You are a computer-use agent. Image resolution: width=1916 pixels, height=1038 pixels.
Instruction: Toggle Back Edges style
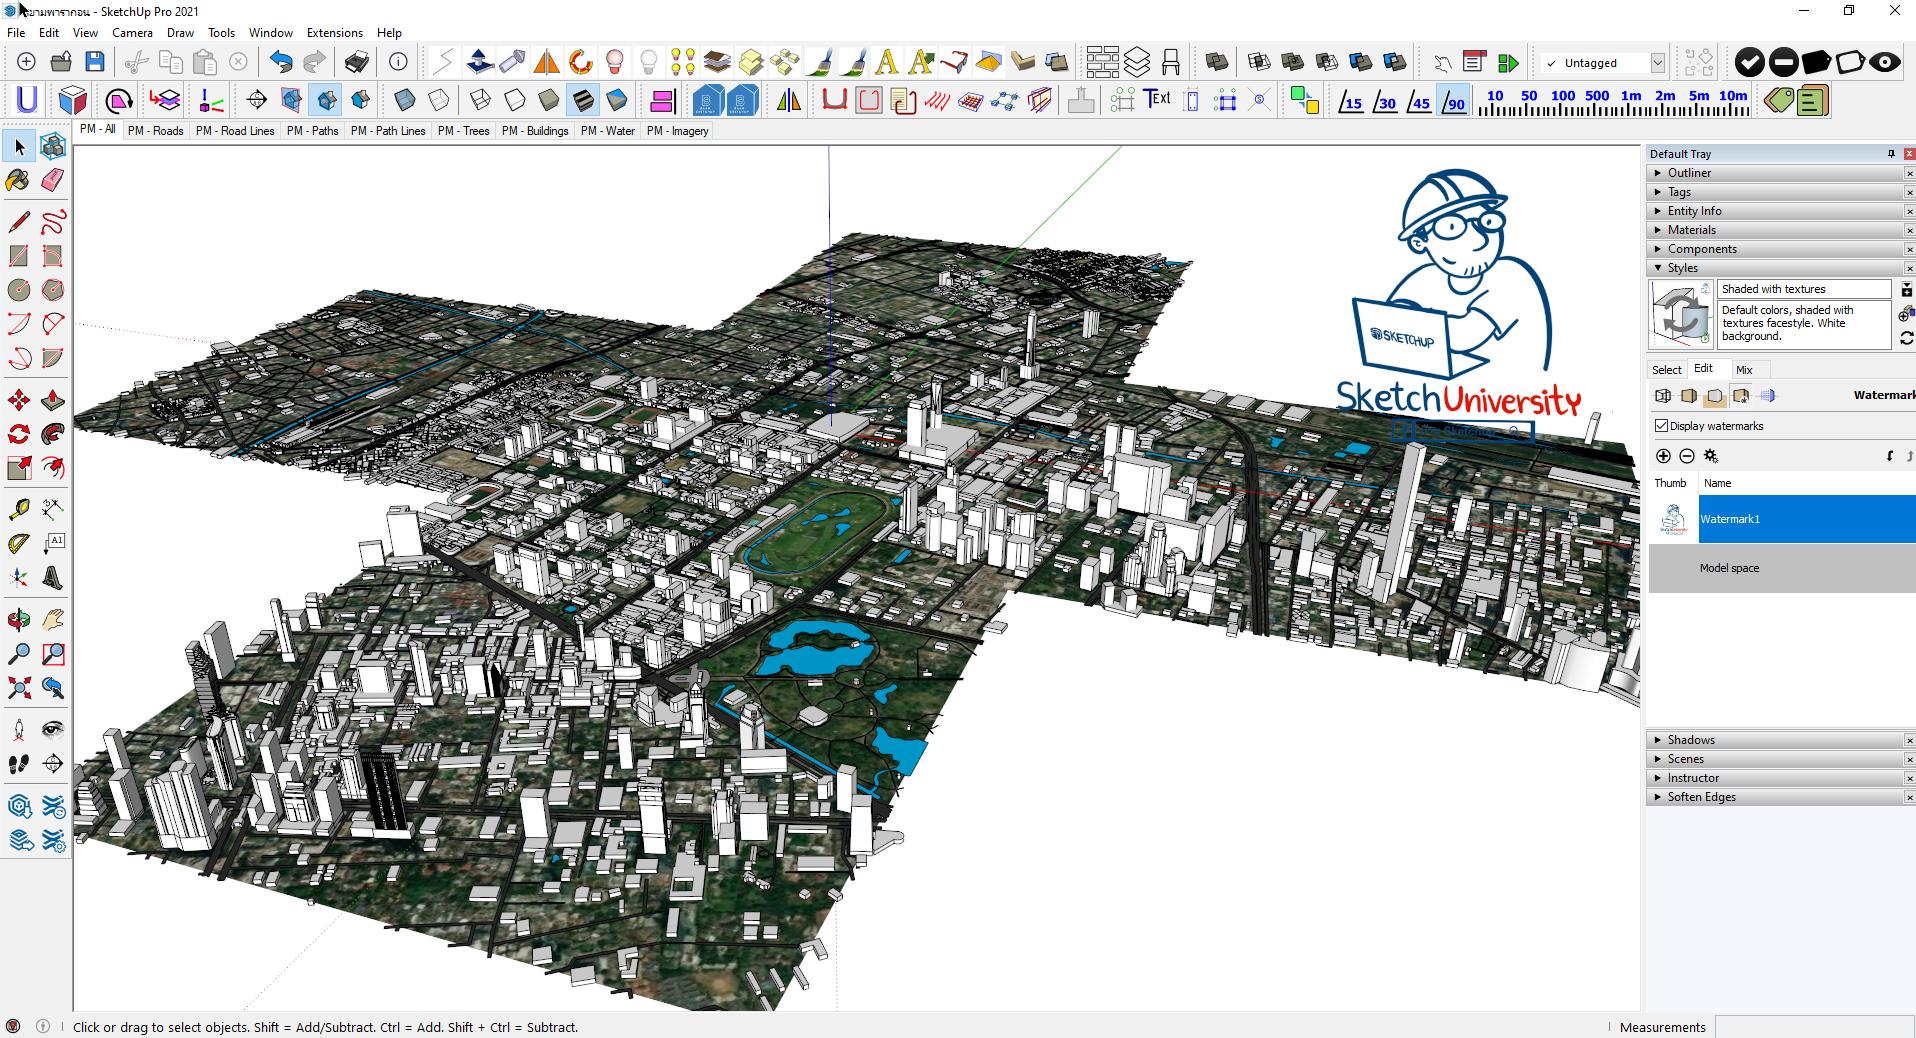(439, 100)
